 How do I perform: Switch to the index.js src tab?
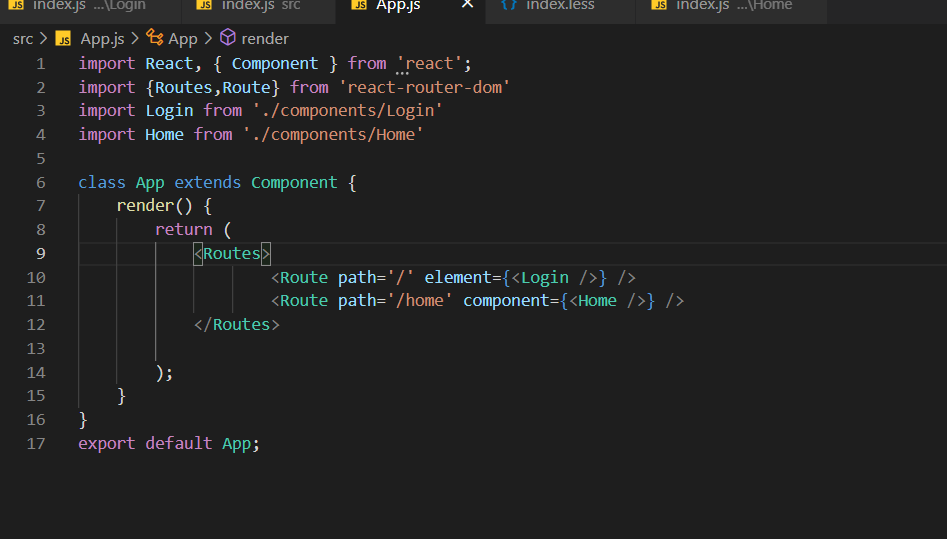click(x=258, y=6)
